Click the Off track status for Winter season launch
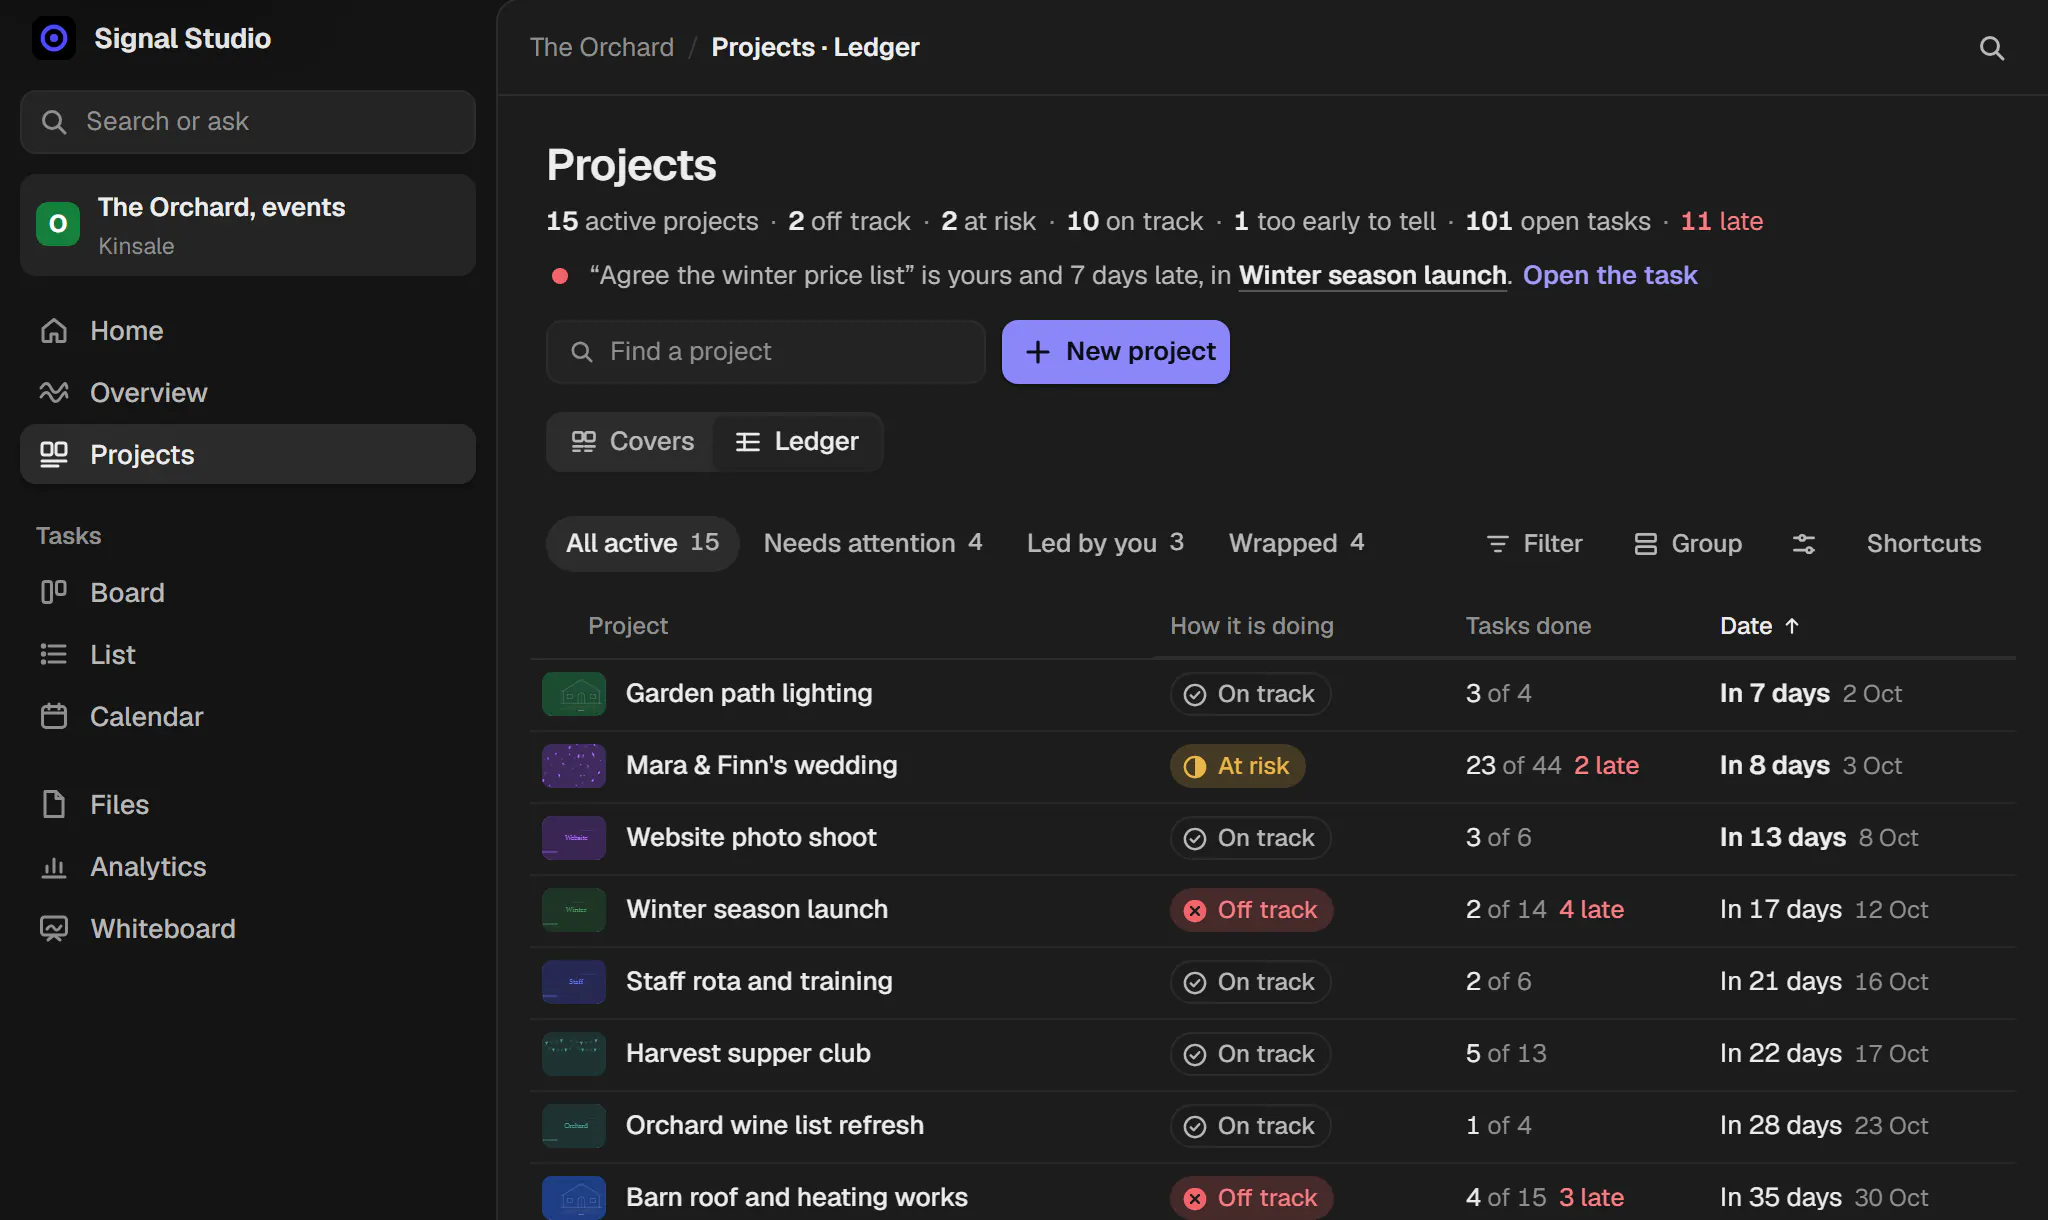This screenshot has width=2048, height=1220. pos(1251,910)
